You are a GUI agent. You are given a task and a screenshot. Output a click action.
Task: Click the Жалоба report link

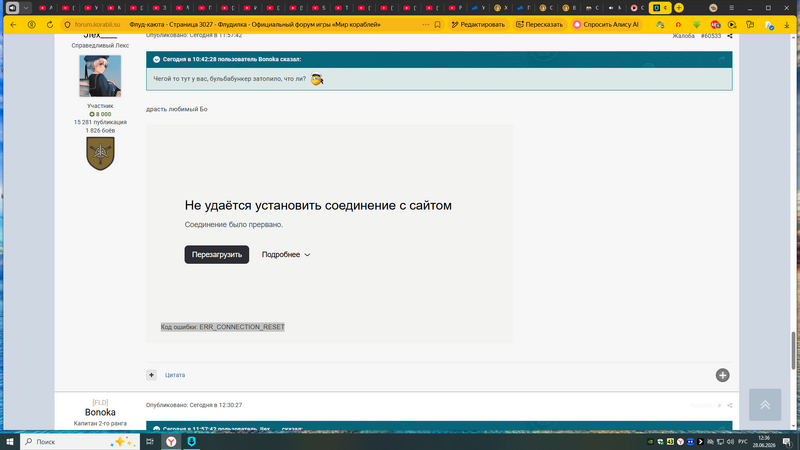683,36
